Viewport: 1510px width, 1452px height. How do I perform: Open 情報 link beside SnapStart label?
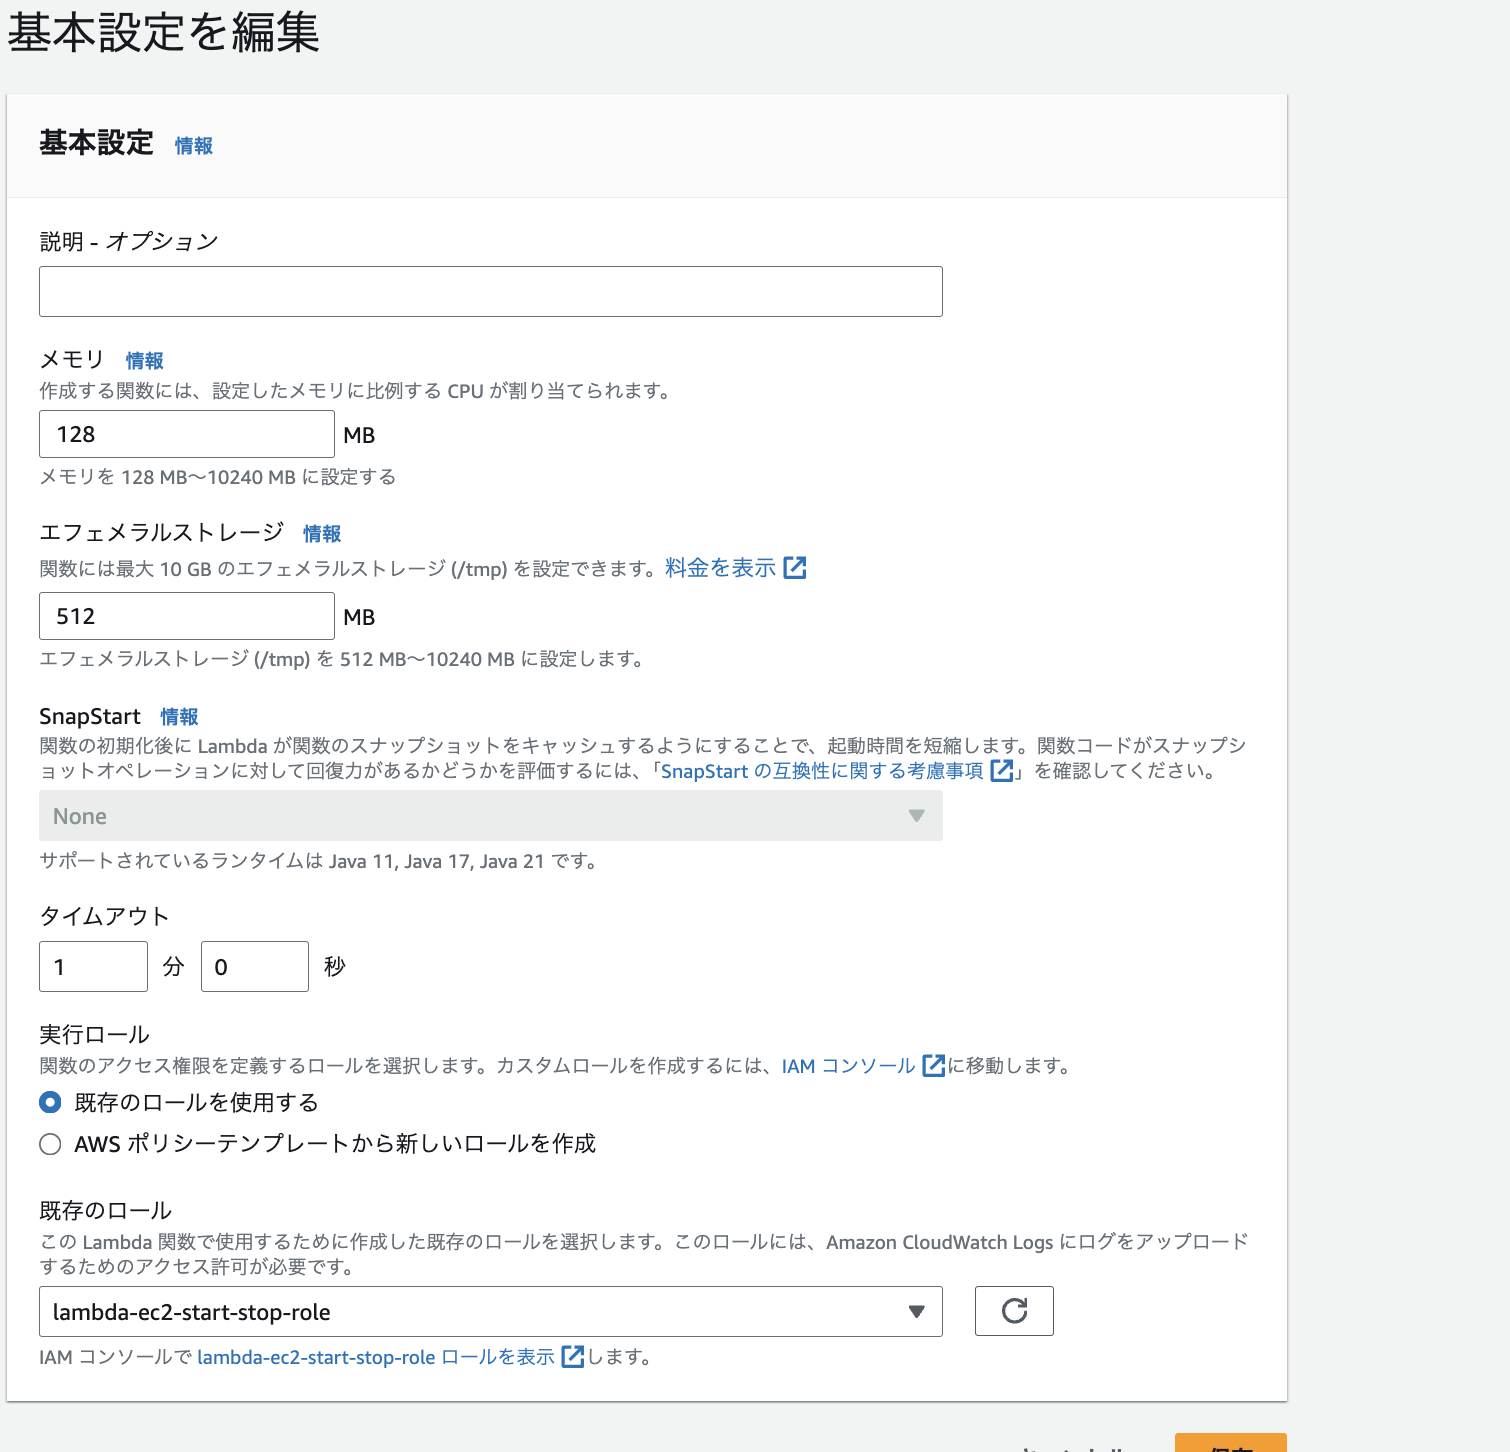point(179,717)
